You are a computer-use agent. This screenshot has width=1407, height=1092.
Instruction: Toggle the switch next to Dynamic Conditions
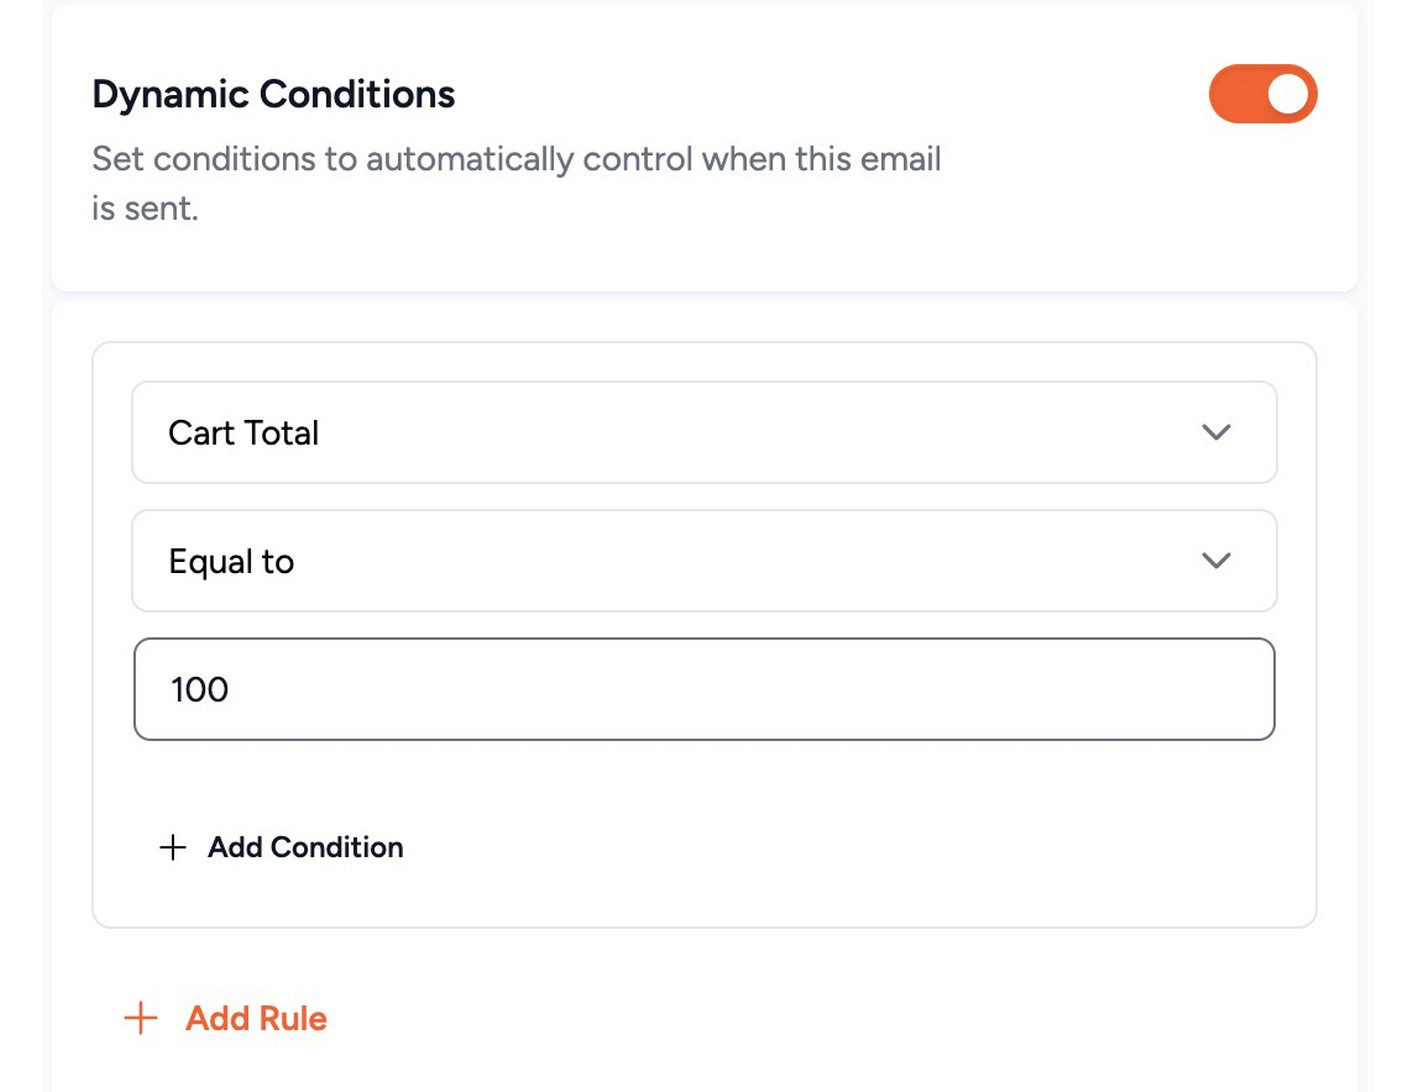point(1263,93)
